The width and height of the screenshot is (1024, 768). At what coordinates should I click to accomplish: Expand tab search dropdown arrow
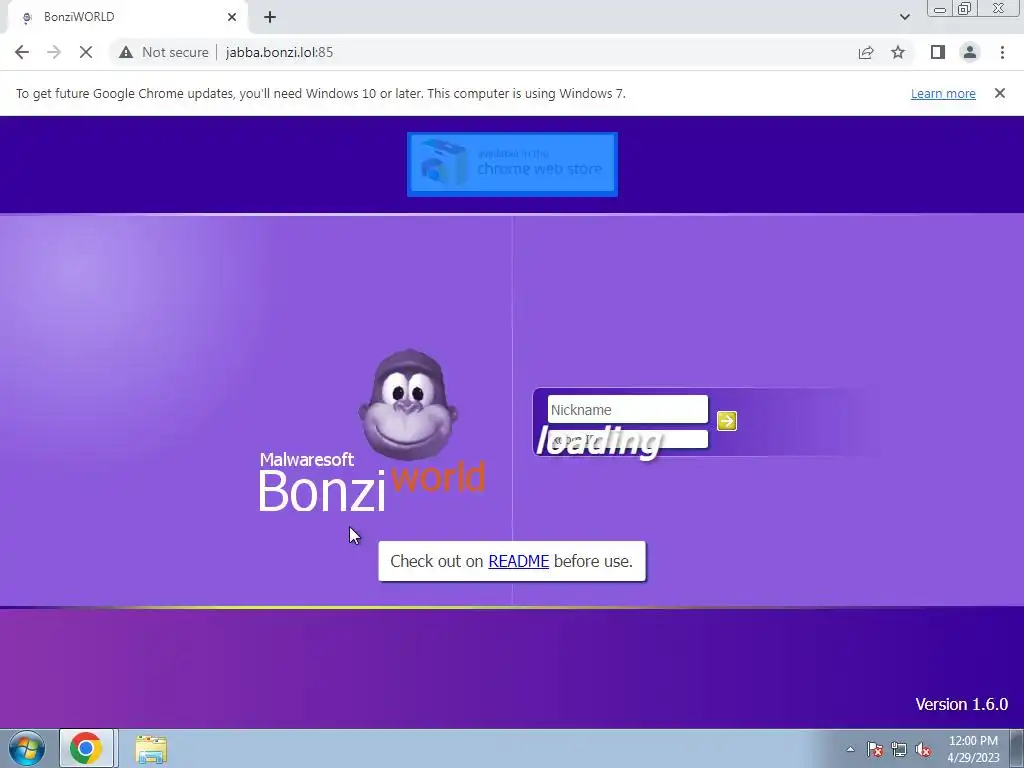tap(904, 17)
